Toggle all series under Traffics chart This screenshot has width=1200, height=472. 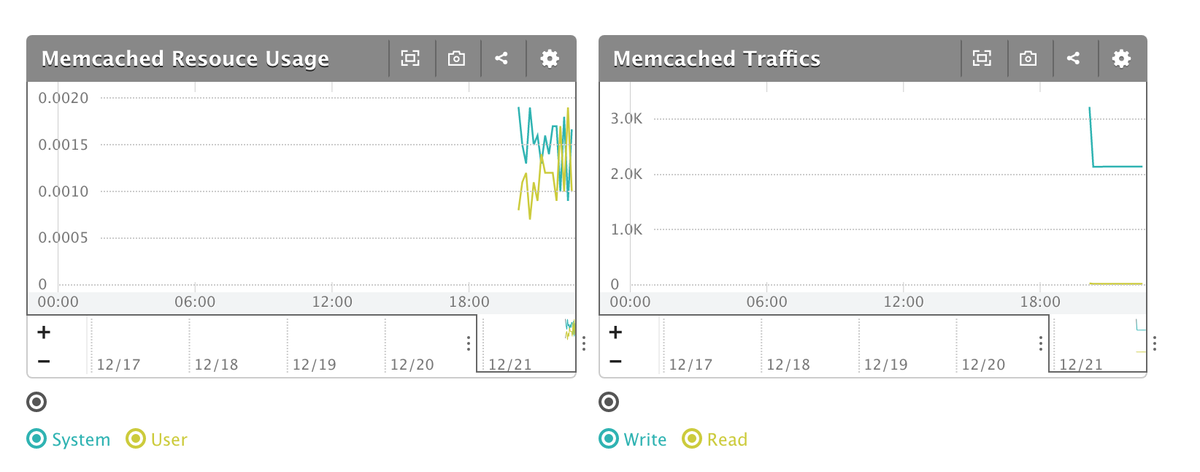tap(609, 402)
